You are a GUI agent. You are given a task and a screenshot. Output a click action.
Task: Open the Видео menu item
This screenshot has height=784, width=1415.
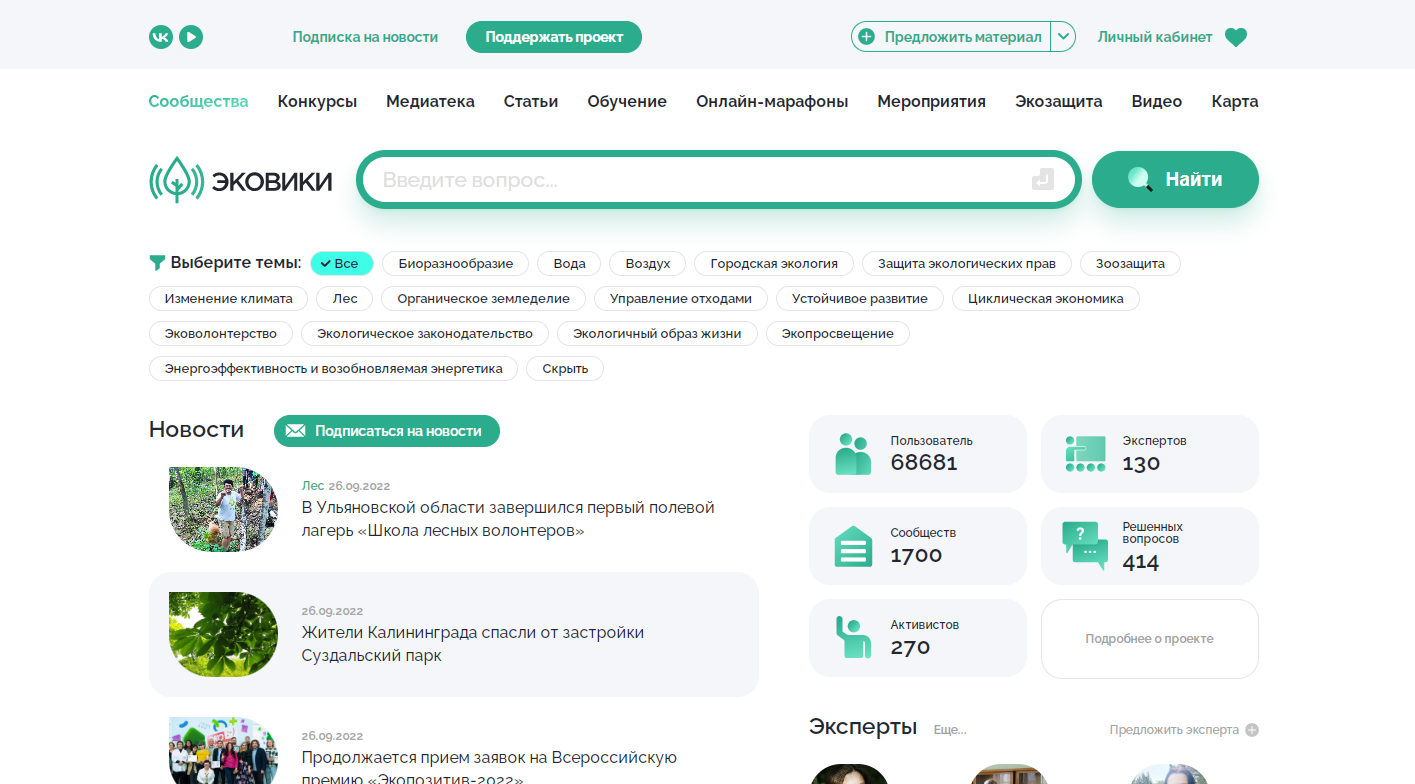[x=1157, y=101]
